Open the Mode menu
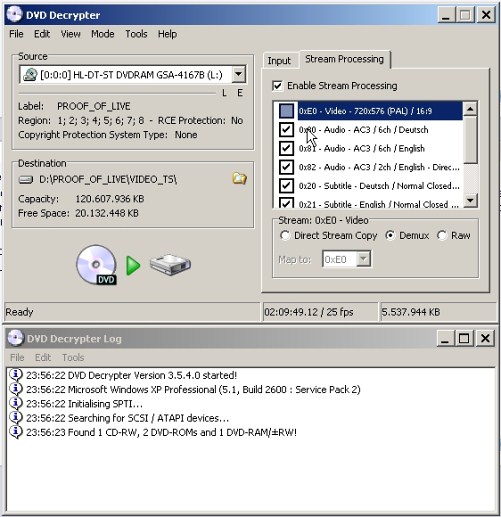Screen dimensions: 501x517 pos(103,34)
